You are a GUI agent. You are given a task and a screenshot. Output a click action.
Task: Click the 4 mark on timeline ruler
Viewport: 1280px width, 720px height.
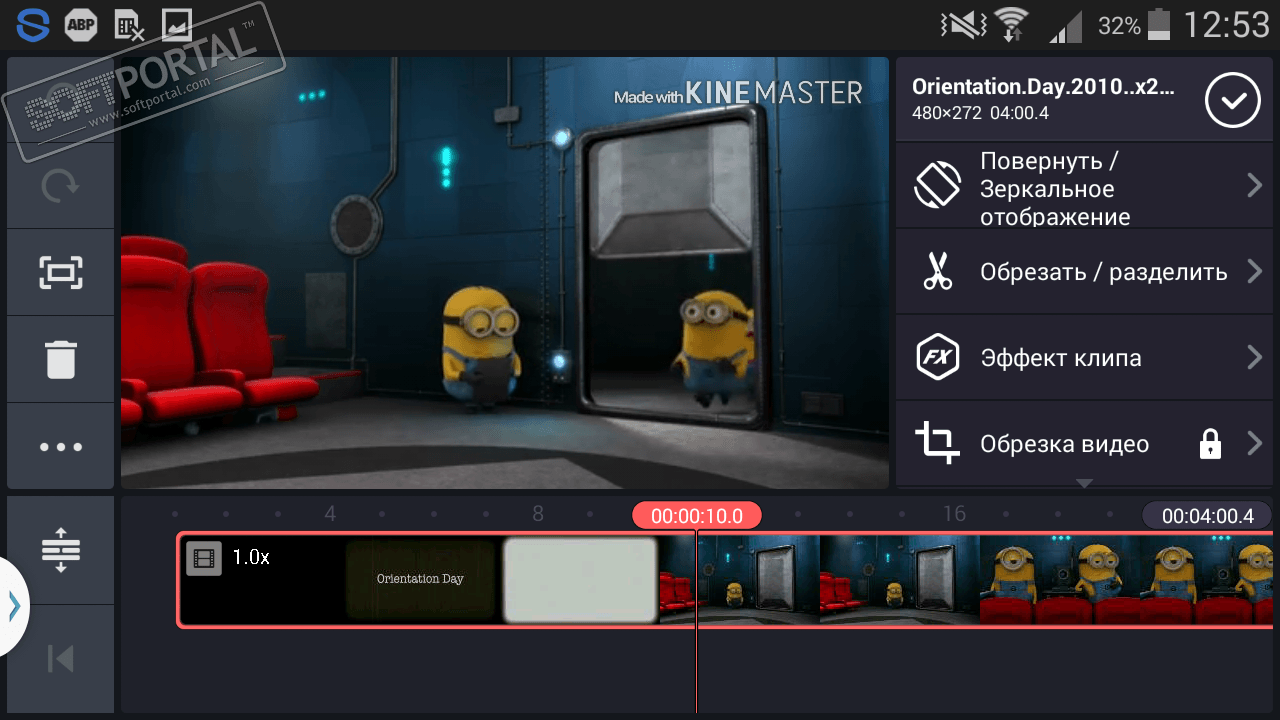[330, 514]
